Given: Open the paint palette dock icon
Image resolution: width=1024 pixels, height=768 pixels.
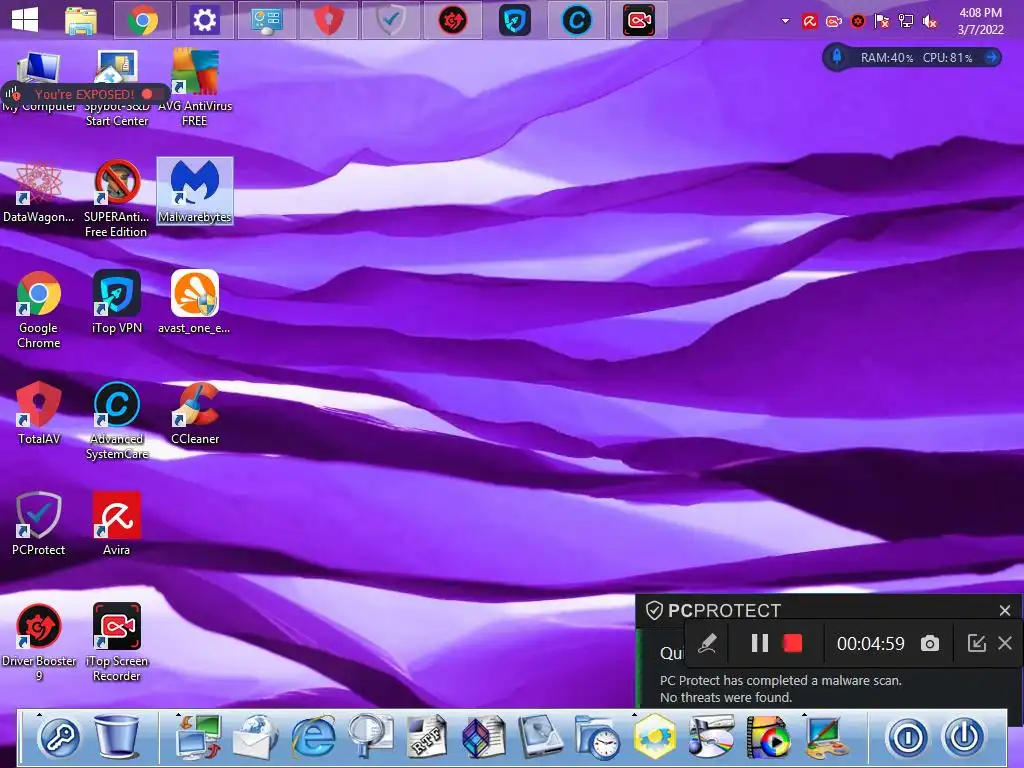Looking at the screenshot, I should 826,737.
